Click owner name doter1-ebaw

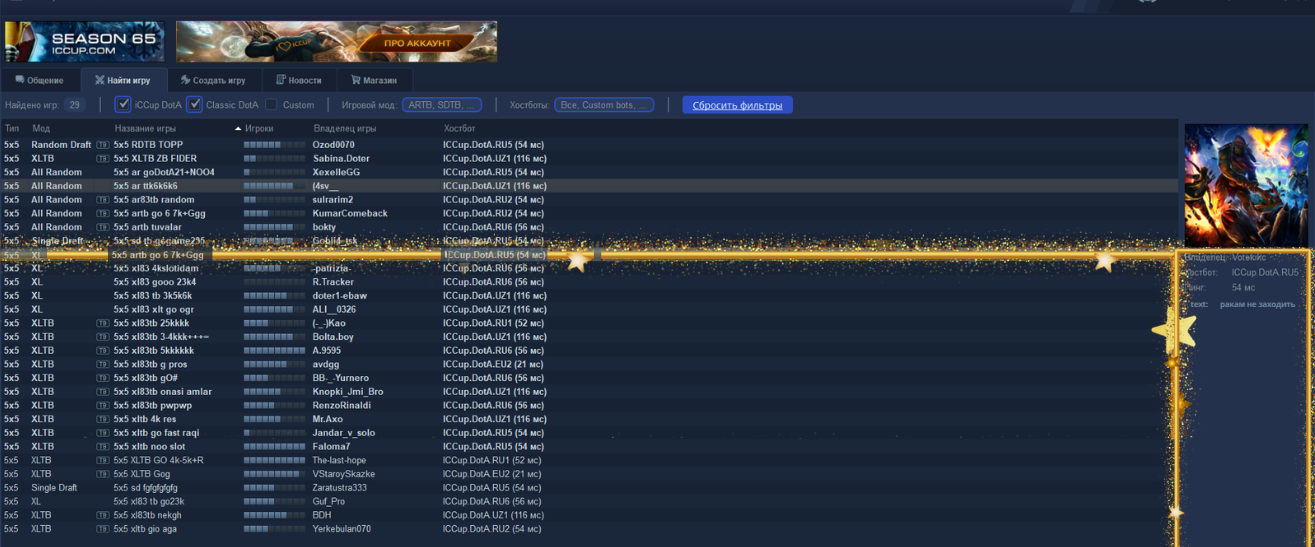coord(340,296)
